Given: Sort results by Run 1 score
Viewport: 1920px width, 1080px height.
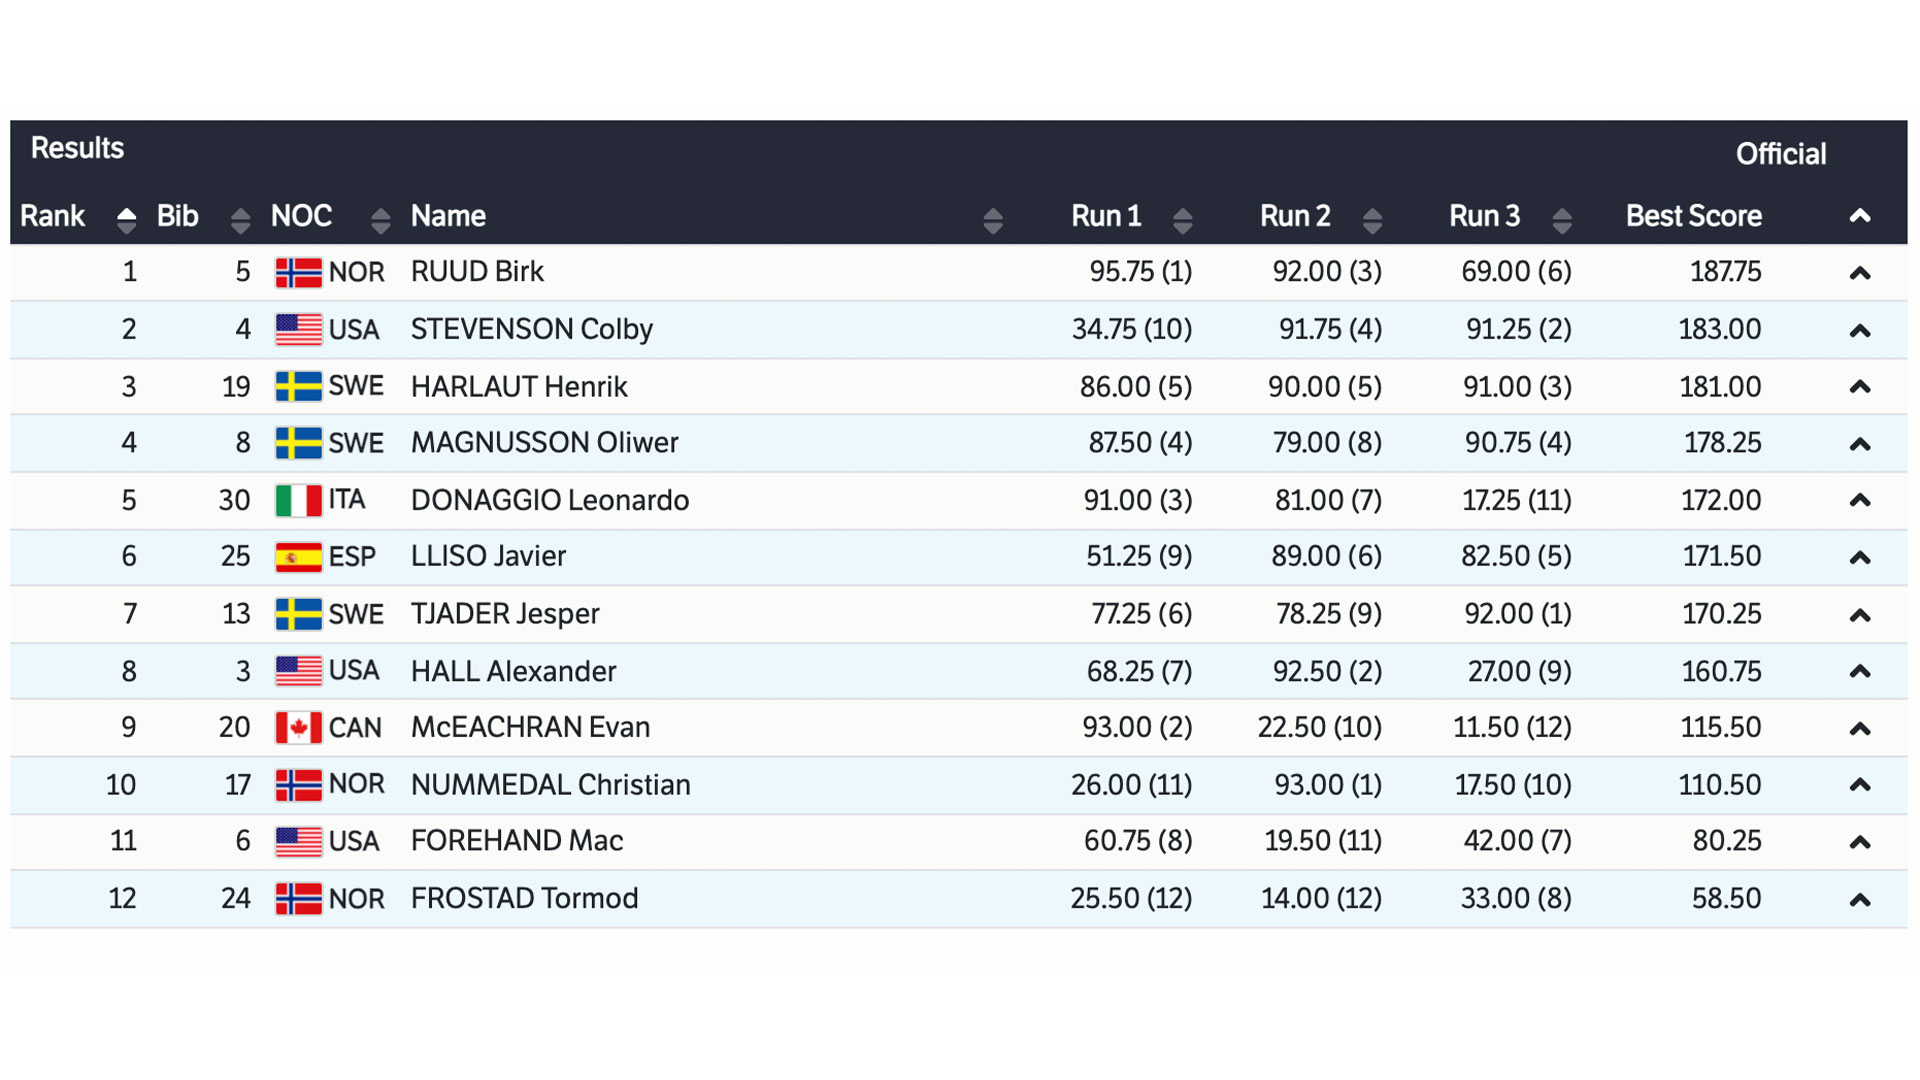Looking at the screenshot, I should [x=1182, y=220].
